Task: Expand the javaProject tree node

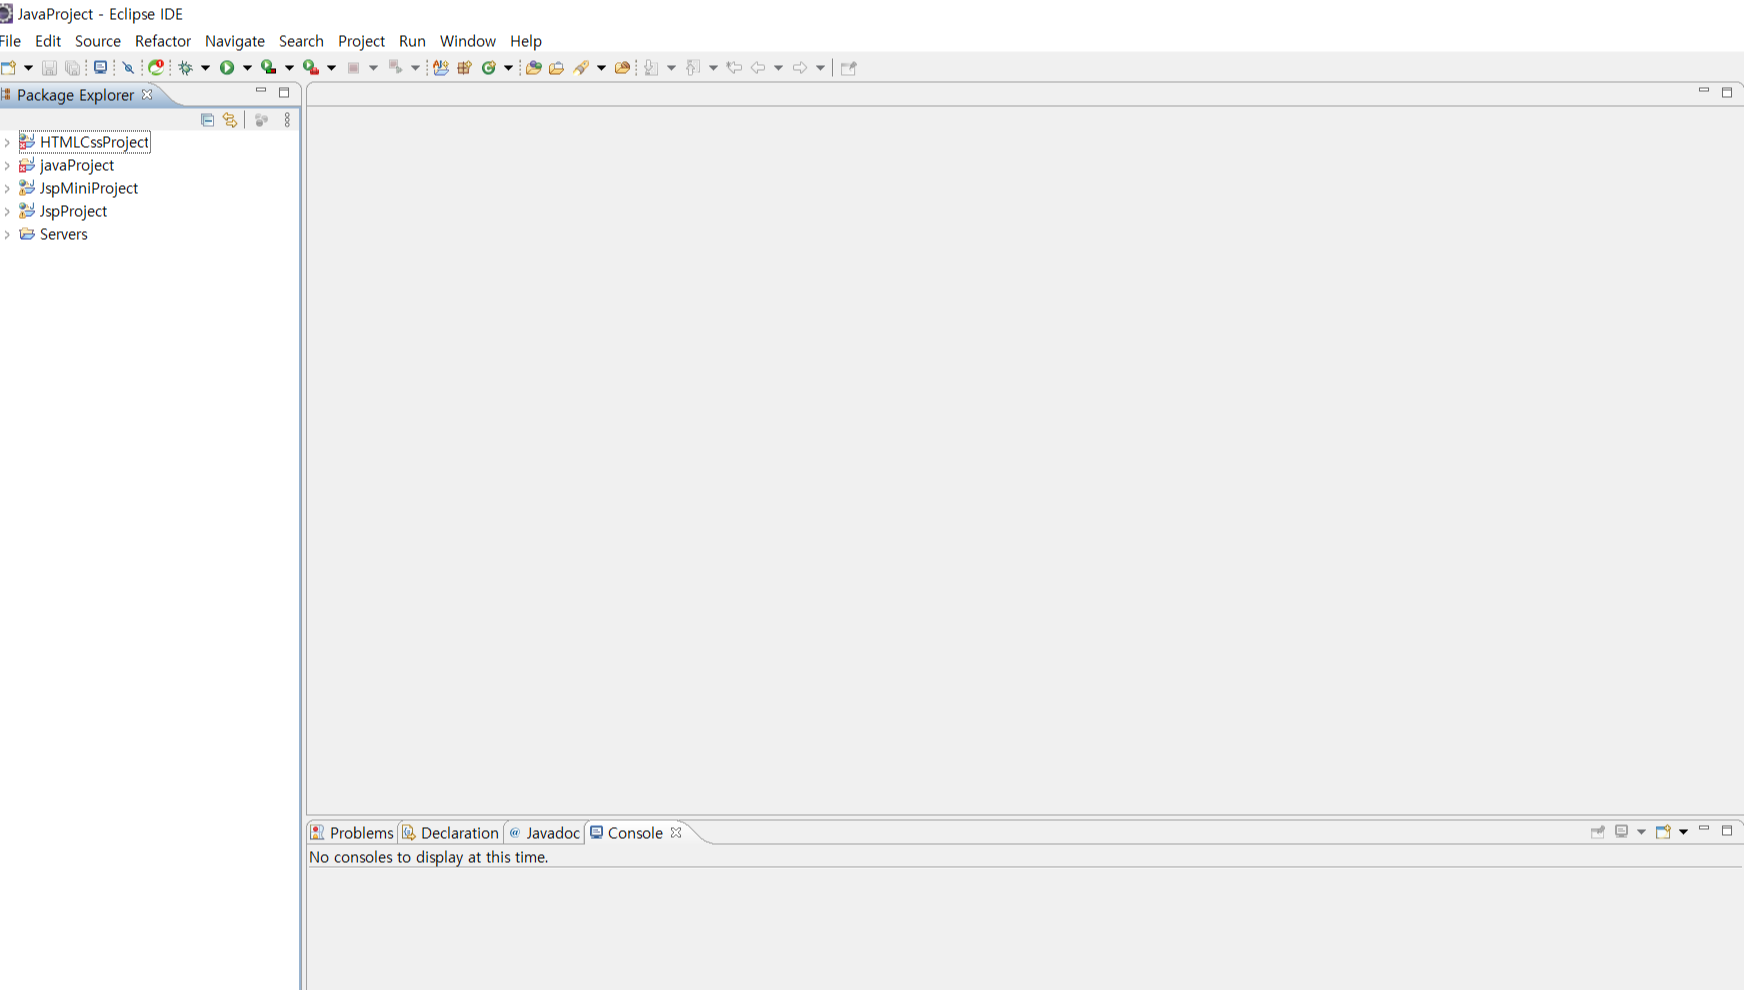Action: 7,166
